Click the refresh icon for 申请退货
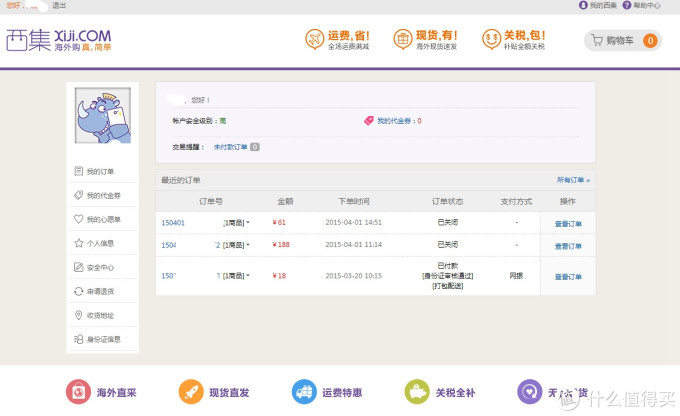 78,291
